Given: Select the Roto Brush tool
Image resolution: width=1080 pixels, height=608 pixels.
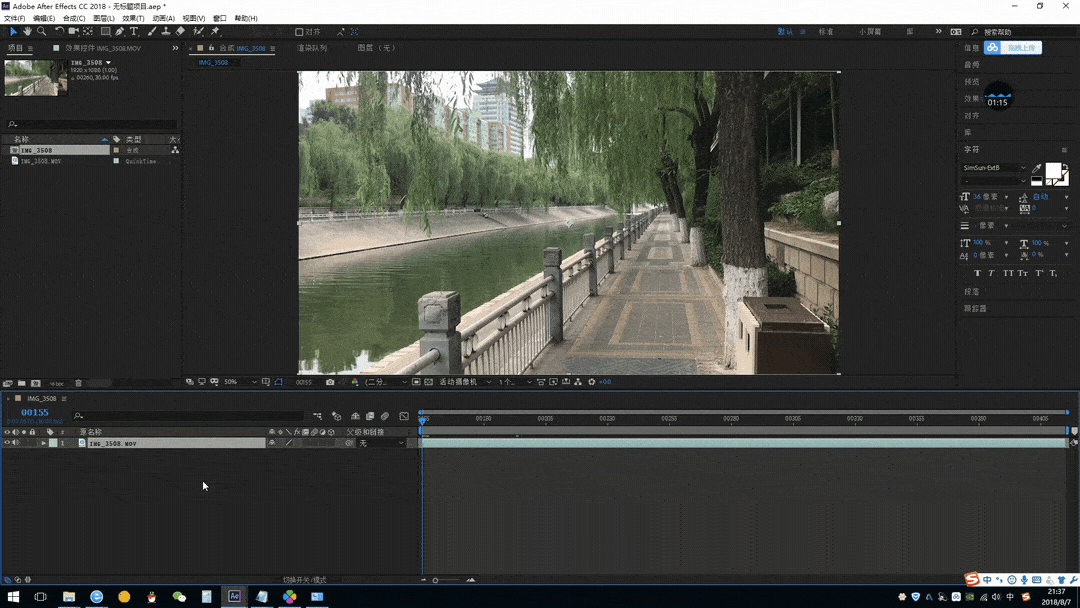Looking at the screenshot, I should click(198, 32).
